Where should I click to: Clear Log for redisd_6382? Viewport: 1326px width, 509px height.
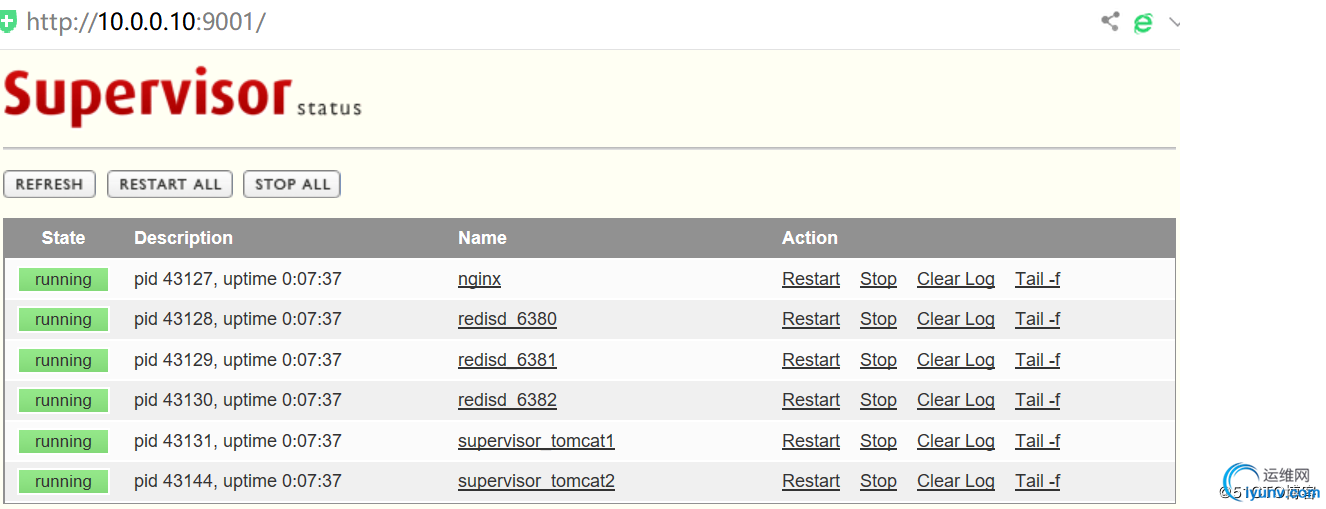(956, 400)
